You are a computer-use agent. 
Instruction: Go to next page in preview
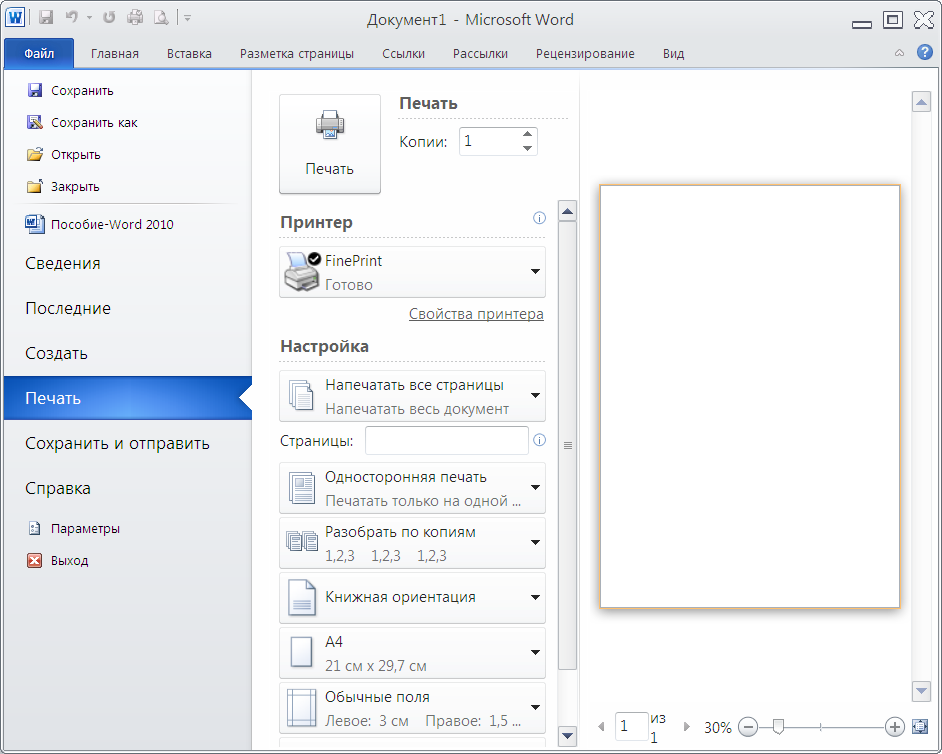tap(687, 727)
